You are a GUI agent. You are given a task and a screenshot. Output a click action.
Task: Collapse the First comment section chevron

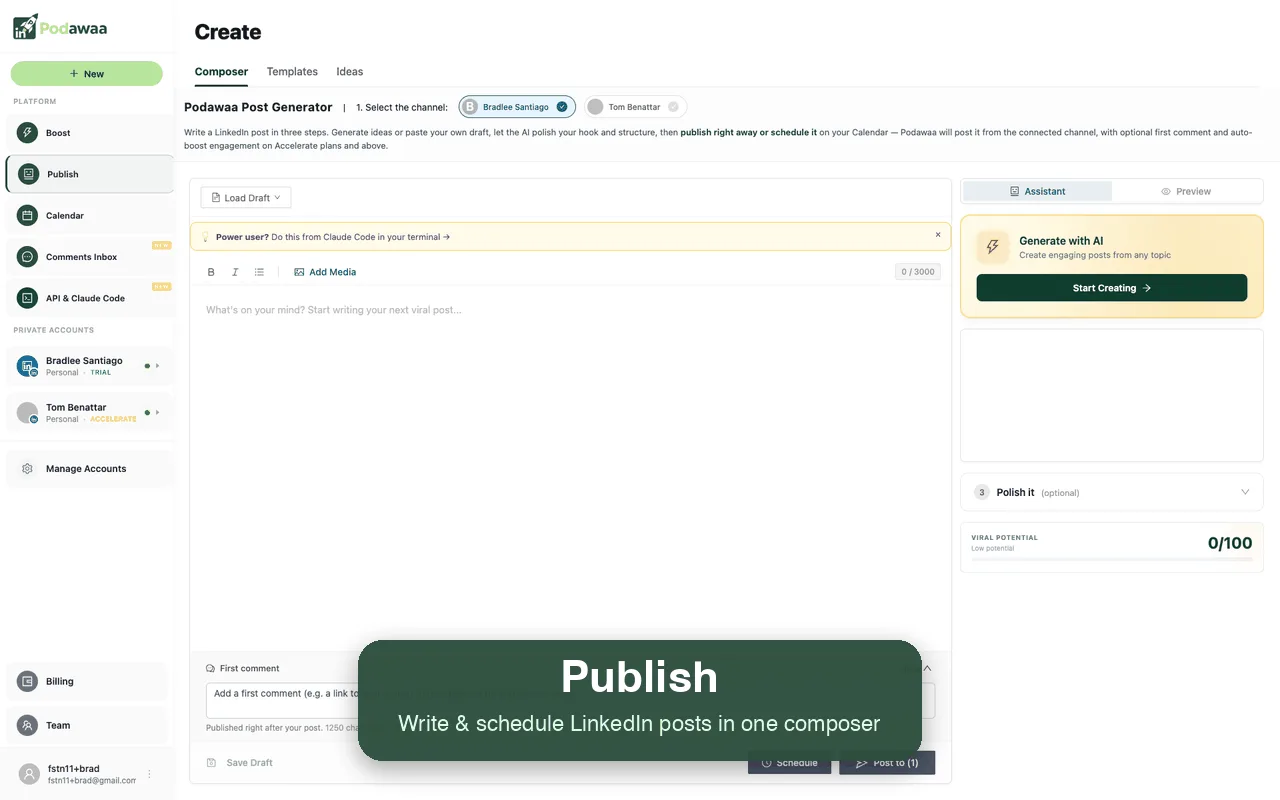tap(927, 669)
